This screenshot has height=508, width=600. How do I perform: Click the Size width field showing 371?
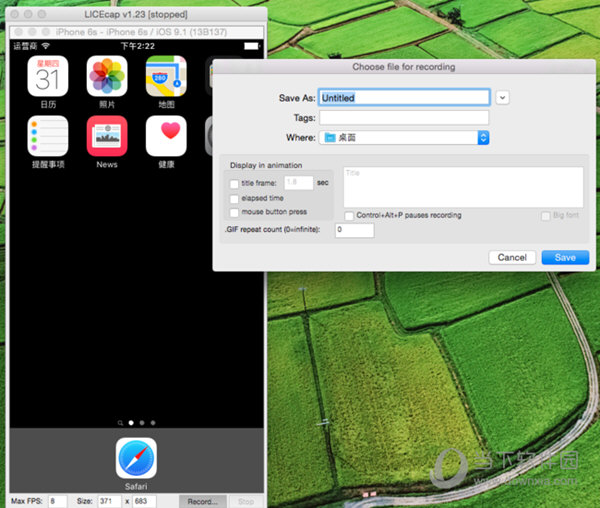[110, 501]
